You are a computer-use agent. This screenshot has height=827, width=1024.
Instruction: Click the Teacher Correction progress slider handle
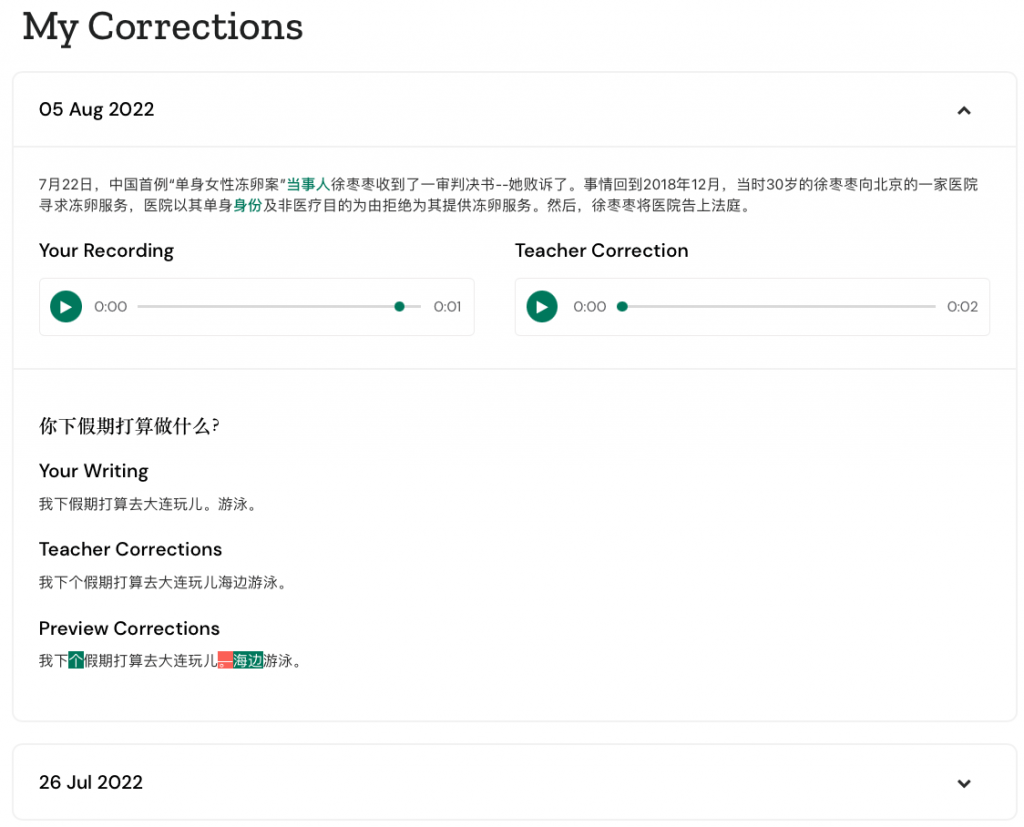[622, 307]
